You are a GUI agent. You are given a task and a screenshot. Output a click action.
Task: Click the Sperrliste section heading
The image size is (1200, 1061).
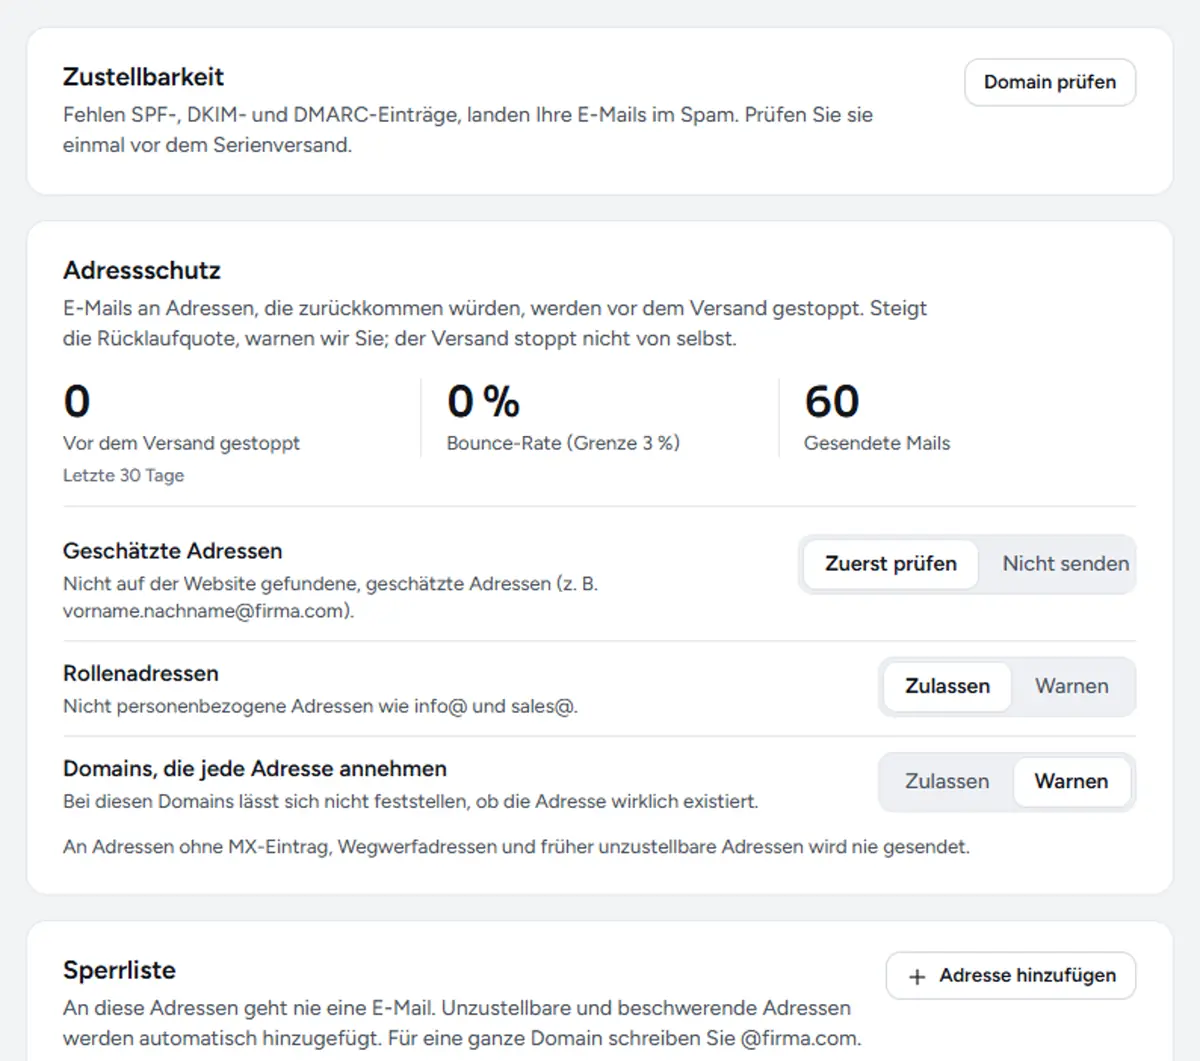119,970
